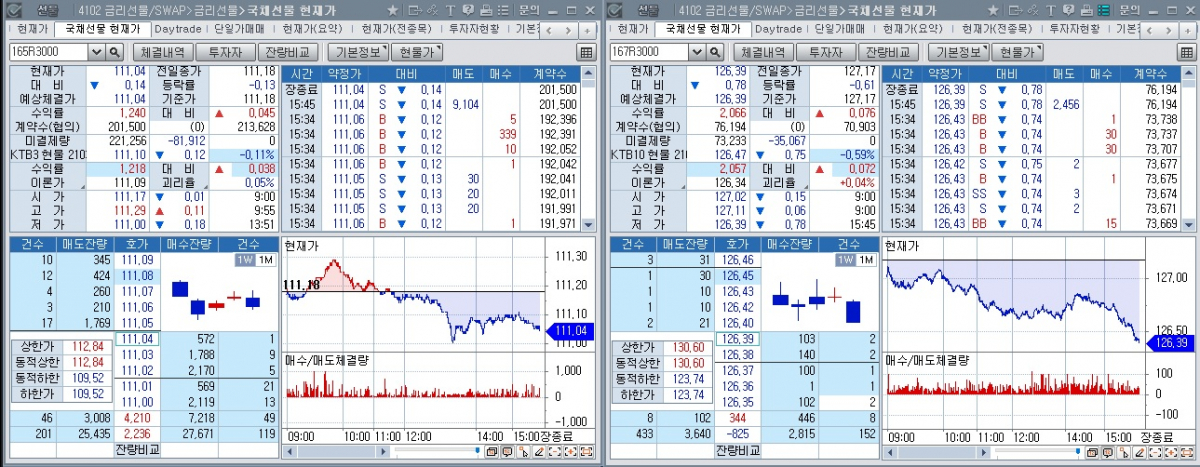Open 현재가(요약) tab in left window
The width and height of the screenshot is (1200, 467).
click(315, 29)
